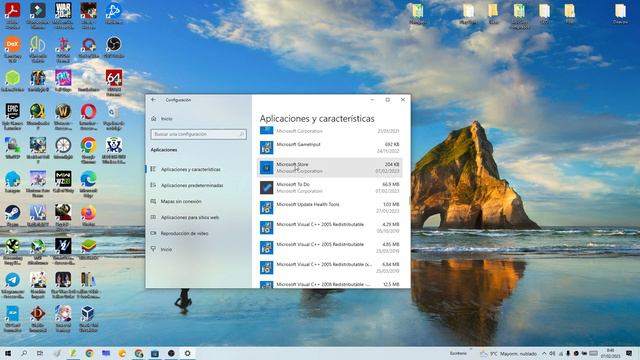This screenshot has width=640, height=360.
Task: Click the Microsoft To Do app icon
Action: pos(267,187)
